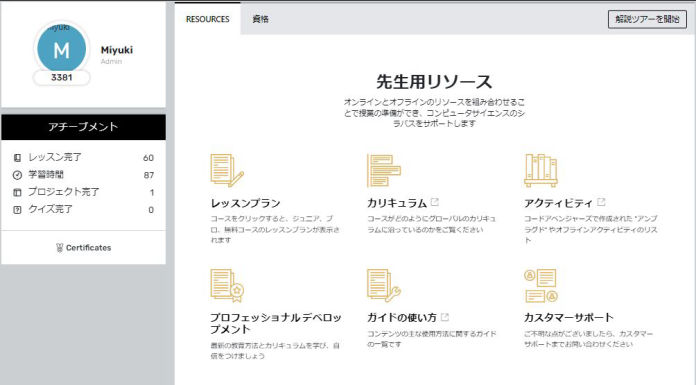Click the 先生用リソース page title
The height and width of the screenshot is (385, 696).
pyautogui.click(x=434, y=82)
